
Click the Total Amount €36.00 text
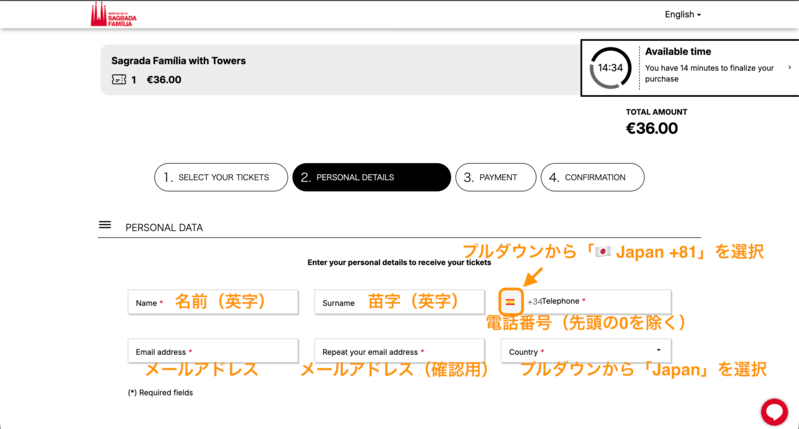click(651, 128)
